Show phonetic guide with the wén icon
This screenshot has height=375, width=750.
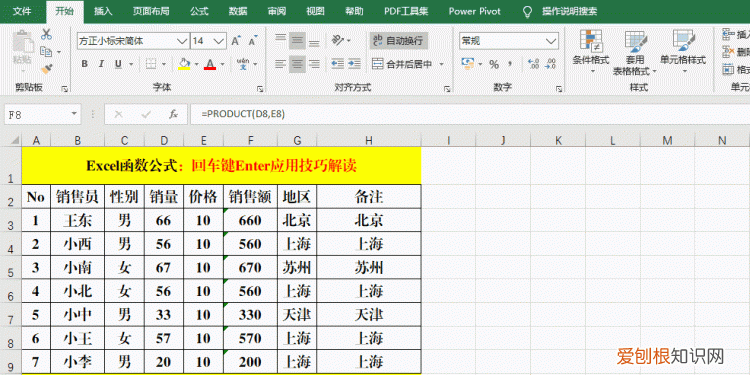coord(243,64)
